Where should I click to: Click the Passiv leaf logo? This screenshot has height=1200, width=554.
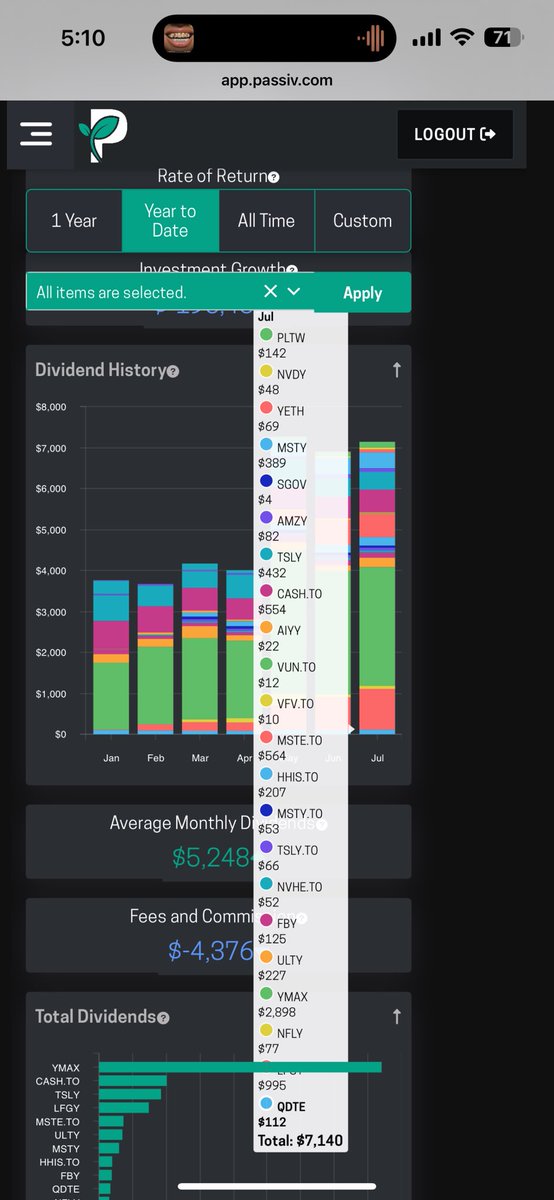coord(104,137)
